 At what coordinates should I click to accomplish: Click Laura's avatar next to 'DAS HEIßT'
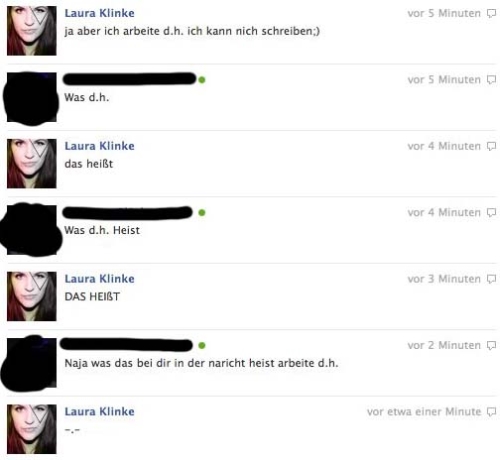click(x=32, y=296)
